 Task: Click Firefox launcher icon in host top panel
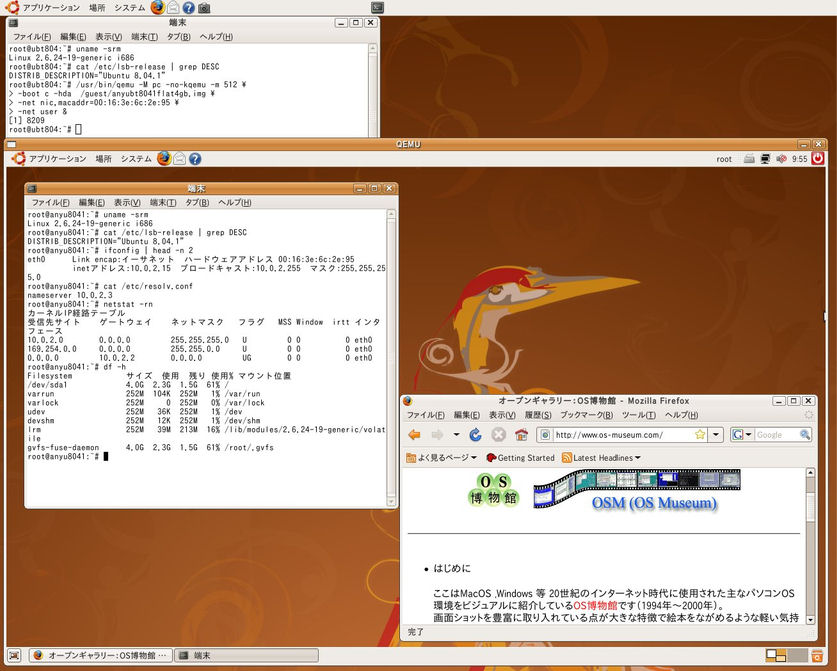(x=157, y=7)
